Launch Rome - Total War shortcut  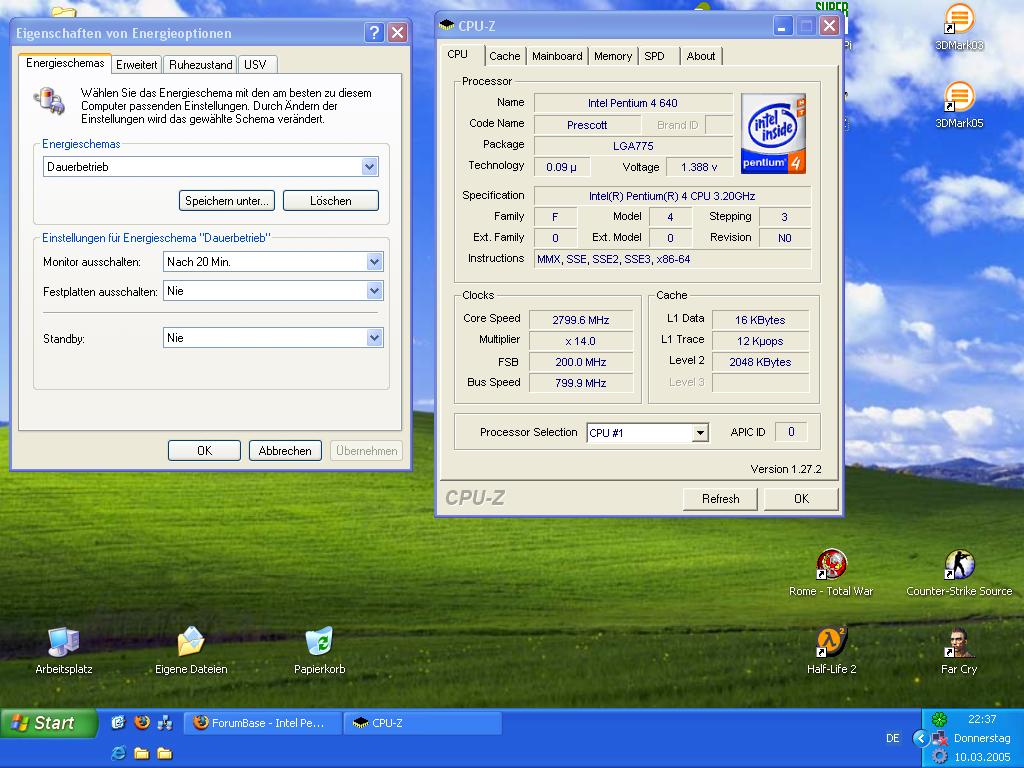pos(831,573)
